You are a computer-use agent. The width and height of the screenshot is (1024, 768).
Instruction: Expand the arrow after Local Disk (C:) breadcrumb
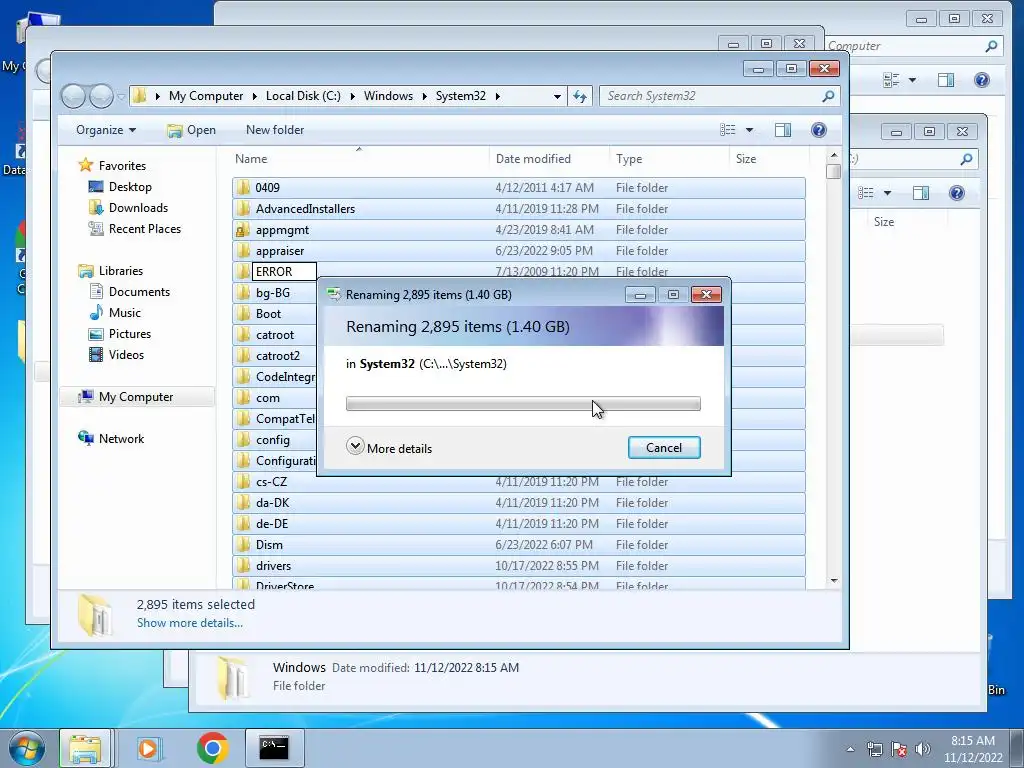coord(353,96)
